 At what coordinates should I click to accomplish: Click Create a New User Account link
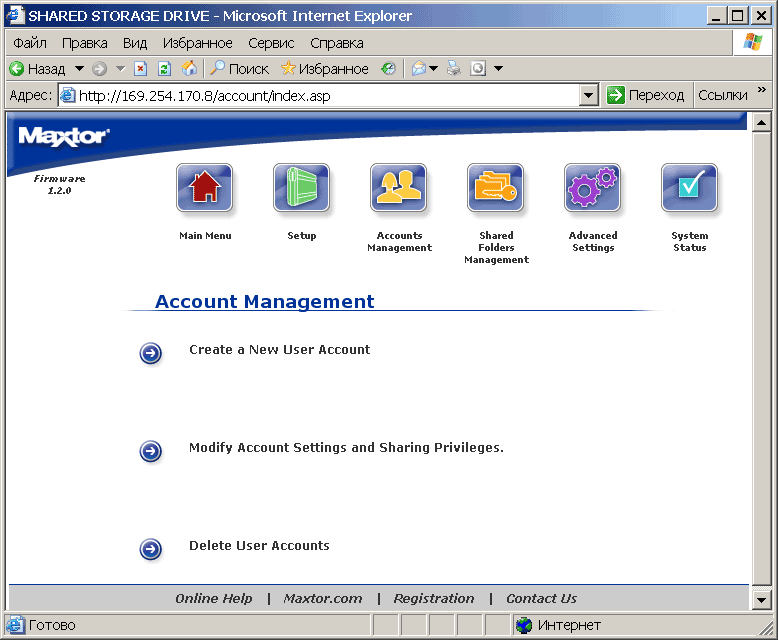[x=279, y=350]
